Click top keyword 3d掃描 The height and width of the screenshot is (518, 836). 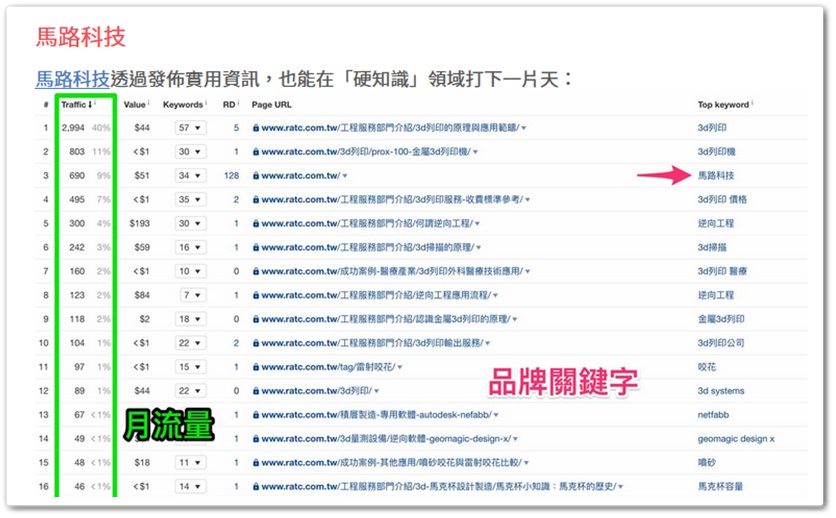click(x=712, y=248)
